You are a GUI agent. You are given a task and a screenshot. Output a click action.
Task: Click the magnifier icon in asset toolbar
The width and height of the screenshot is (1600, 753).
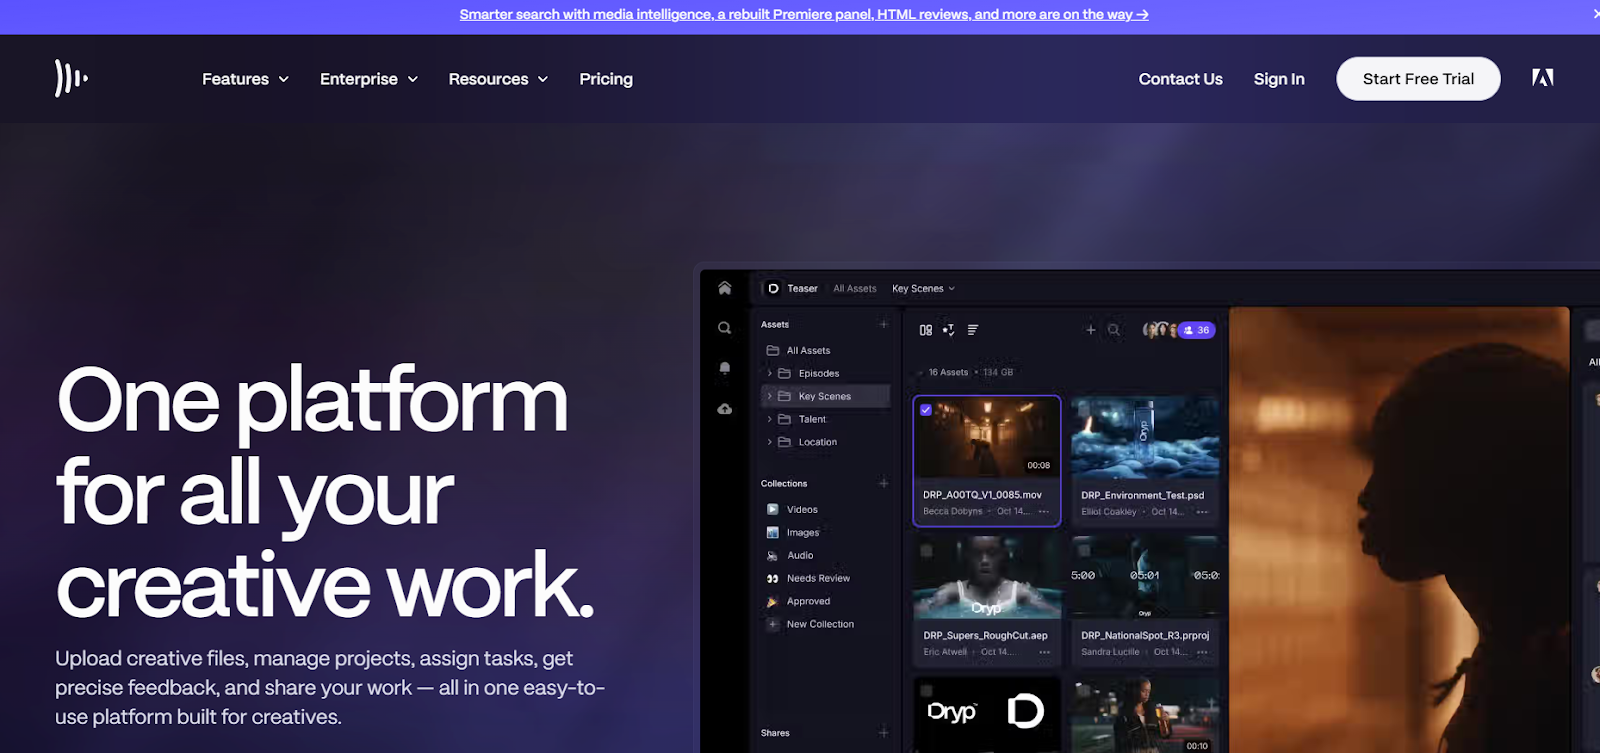click(x=1114, y=330)
